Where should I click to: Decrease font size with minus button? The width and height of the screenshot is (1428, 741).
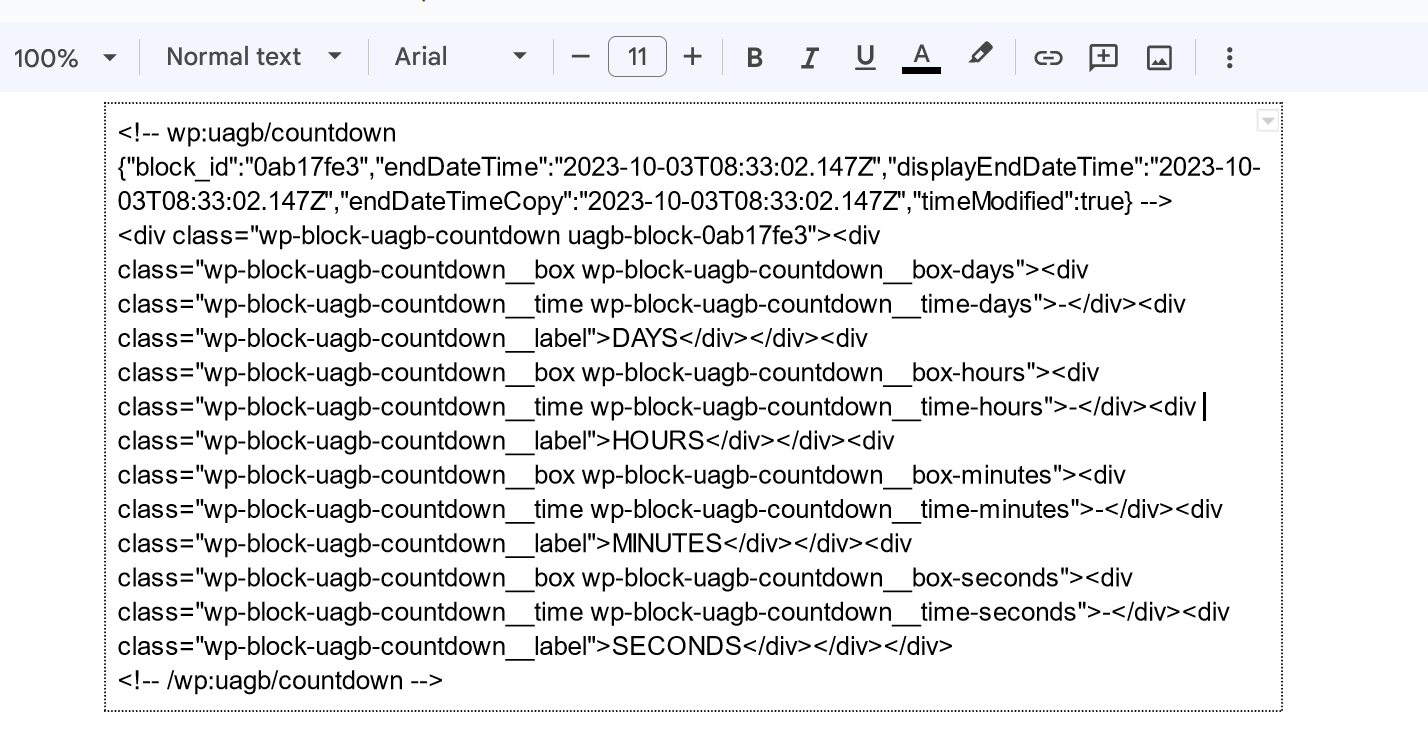click(580, 57)
